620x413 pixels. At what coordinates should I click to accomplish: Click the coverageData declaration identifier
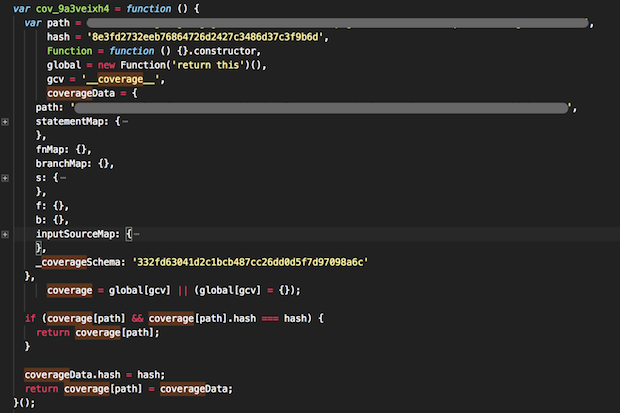point(81,93)
